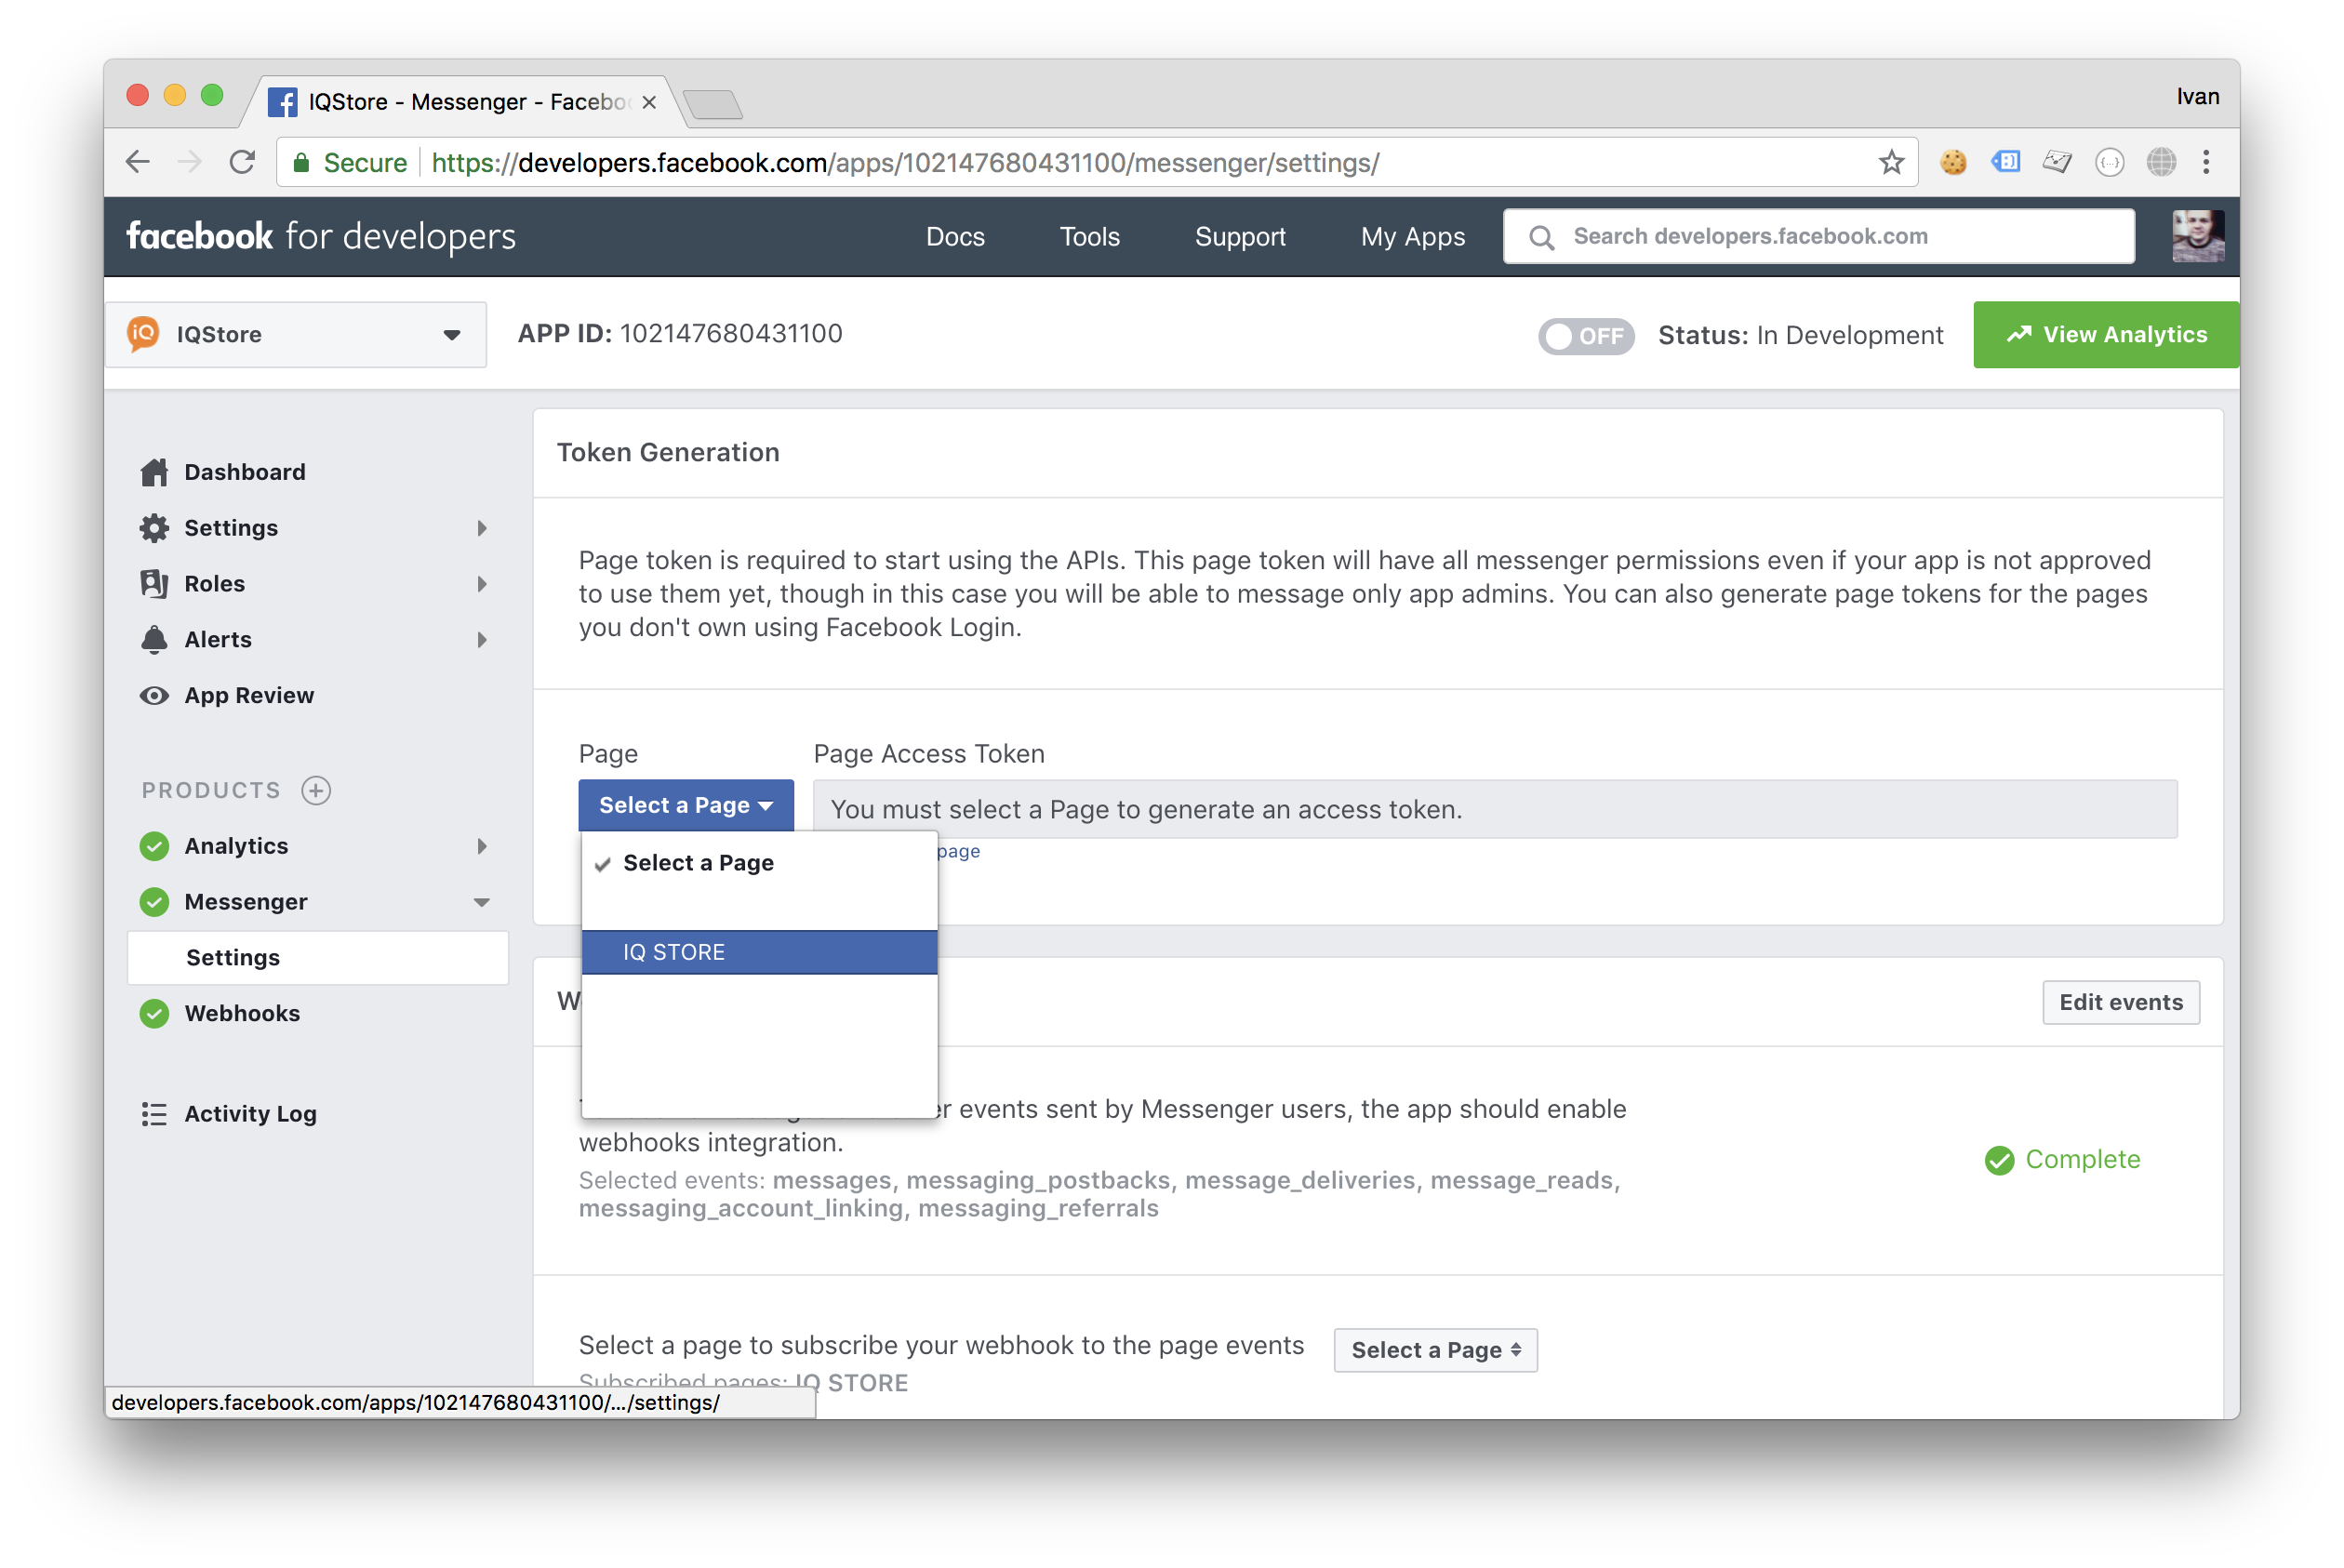Choose IQ STORE in page list
The image size is (2344, 1568).
point(759,952)
